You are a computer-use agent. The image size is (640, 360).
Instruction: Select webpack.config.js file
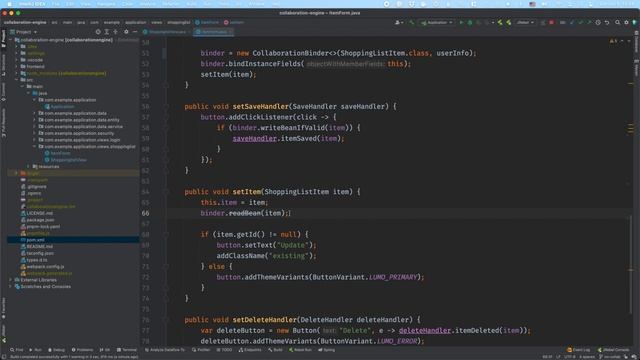click(x=42, y=267)
